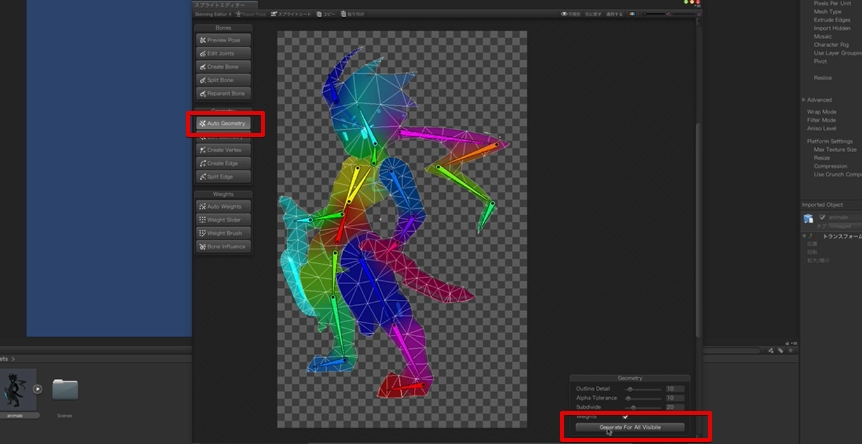Click the Mesh Type label
Image resolution: width=862 pixels, height=445 pixels.
click(x=827, y=12)
